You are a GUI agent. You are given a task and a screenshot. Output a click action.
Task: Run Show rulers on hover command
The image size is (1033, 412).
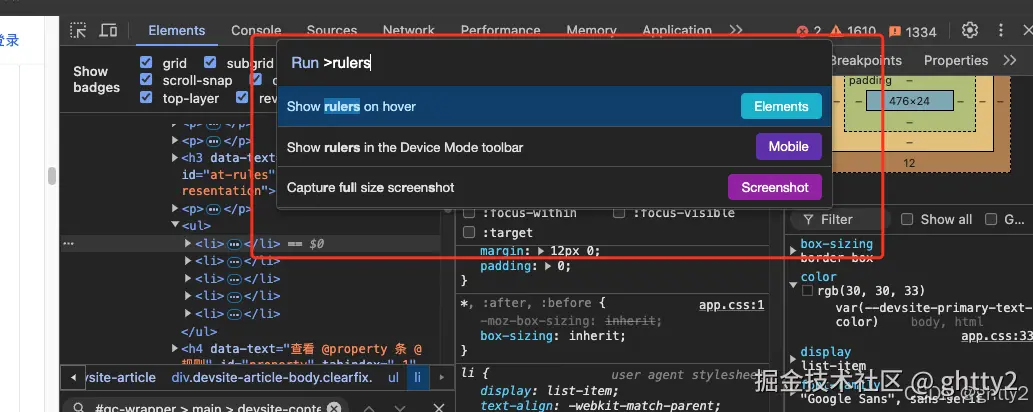click(x=555, y=106)
